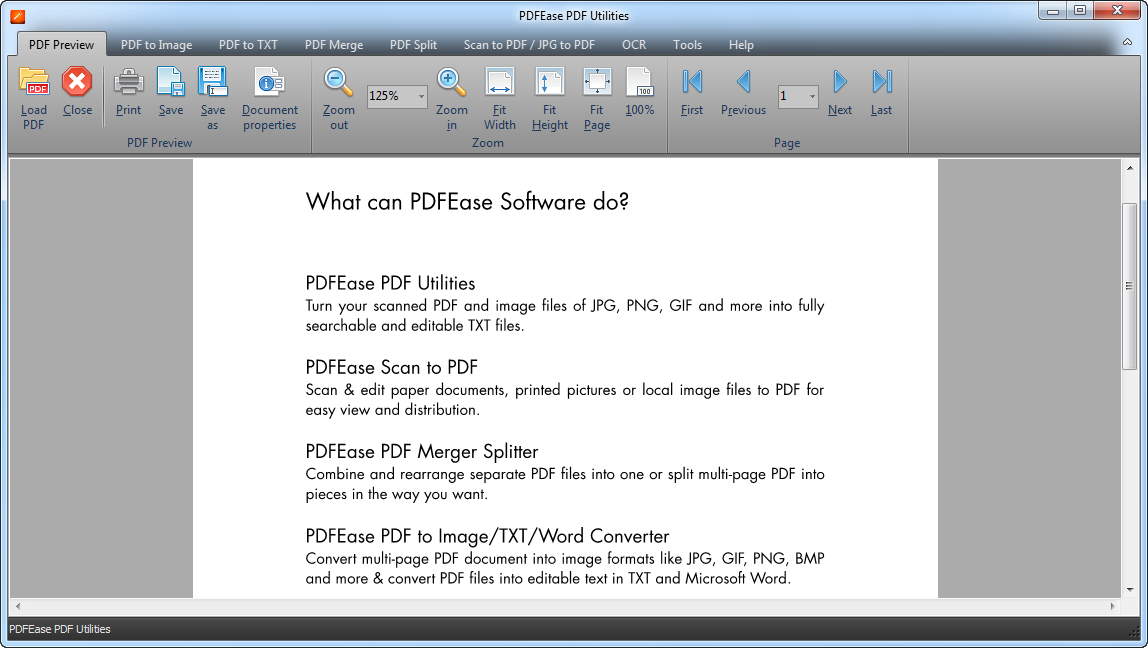Close the current PDF with red X icon
Viewport: 1148px width, 648px height.
pyautogui.click(x=77, y=81)
